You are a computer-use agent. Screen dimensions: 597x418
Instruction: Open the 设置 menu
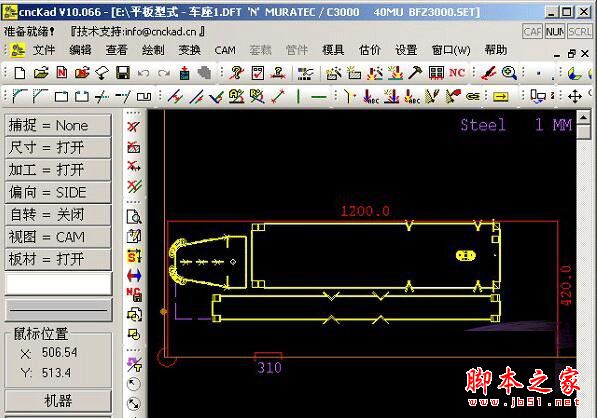pyautogui.click(x=406, y=50)
